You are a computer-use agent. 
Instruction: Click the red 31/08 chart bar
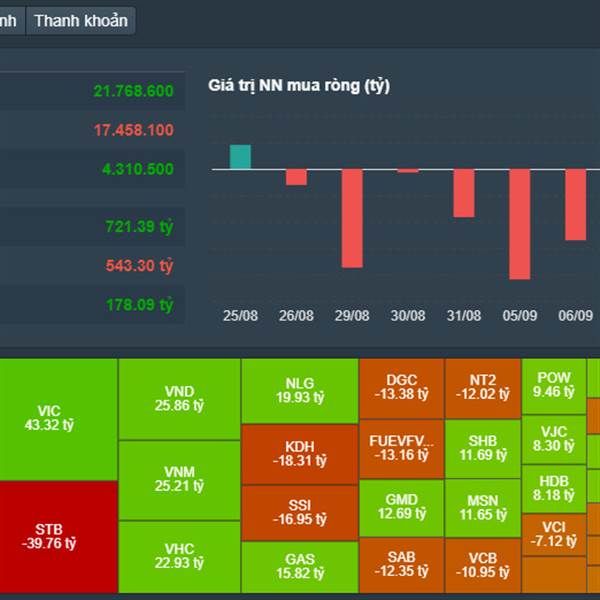click(464, 193)
